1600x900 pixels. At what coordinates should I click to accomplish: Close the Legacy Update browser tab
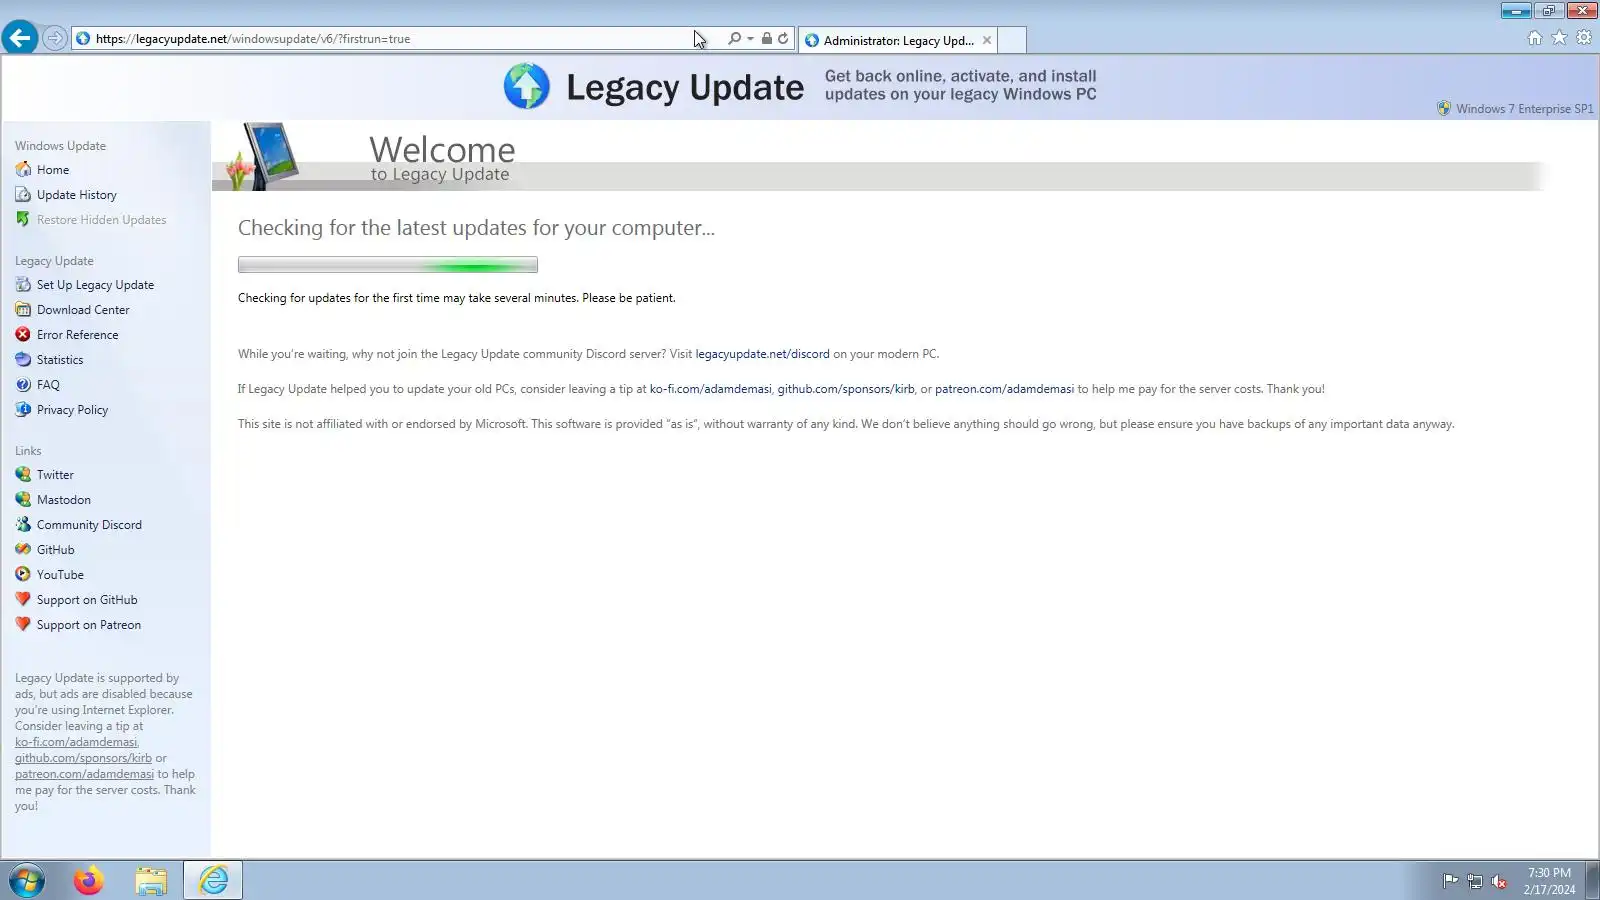click(x=987, y=40)
